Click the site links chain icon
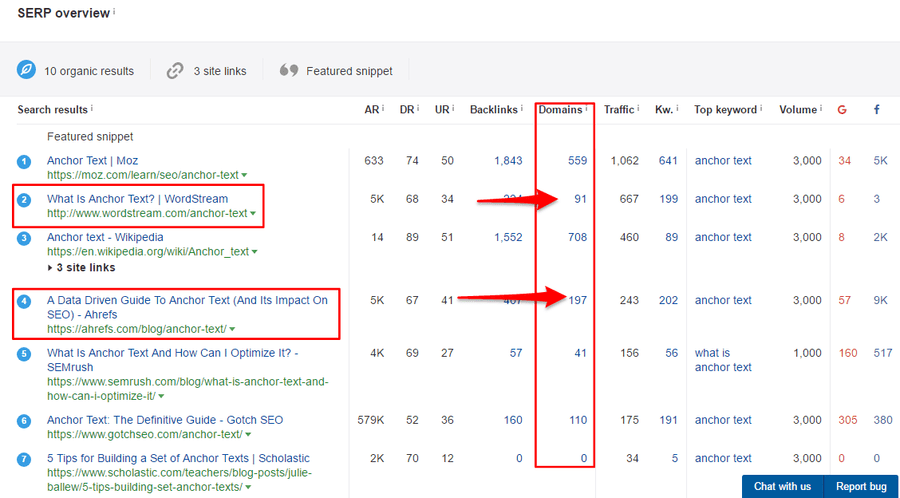Screen dimensions: 900x498 176,71
